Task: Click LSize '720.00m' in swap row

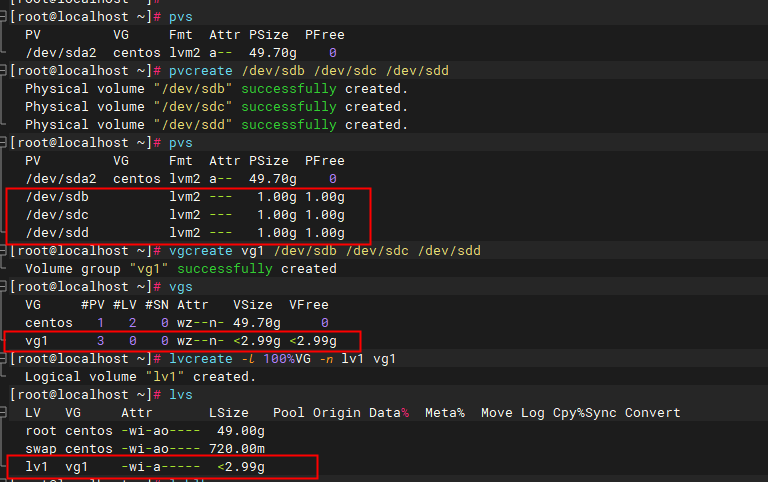Action: point(237,449)
